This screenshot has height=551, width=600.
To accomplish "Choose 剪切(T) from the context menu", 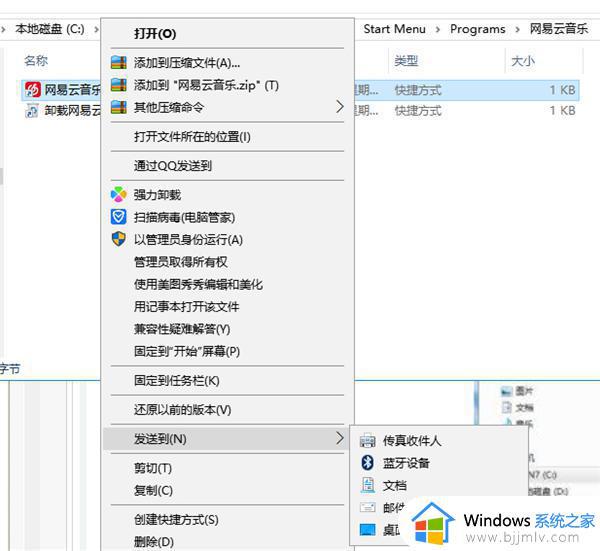I will coord(153,468).
